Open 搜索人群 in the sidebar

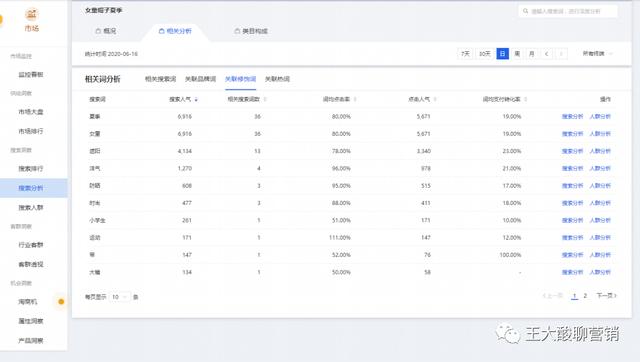(31, 208)
